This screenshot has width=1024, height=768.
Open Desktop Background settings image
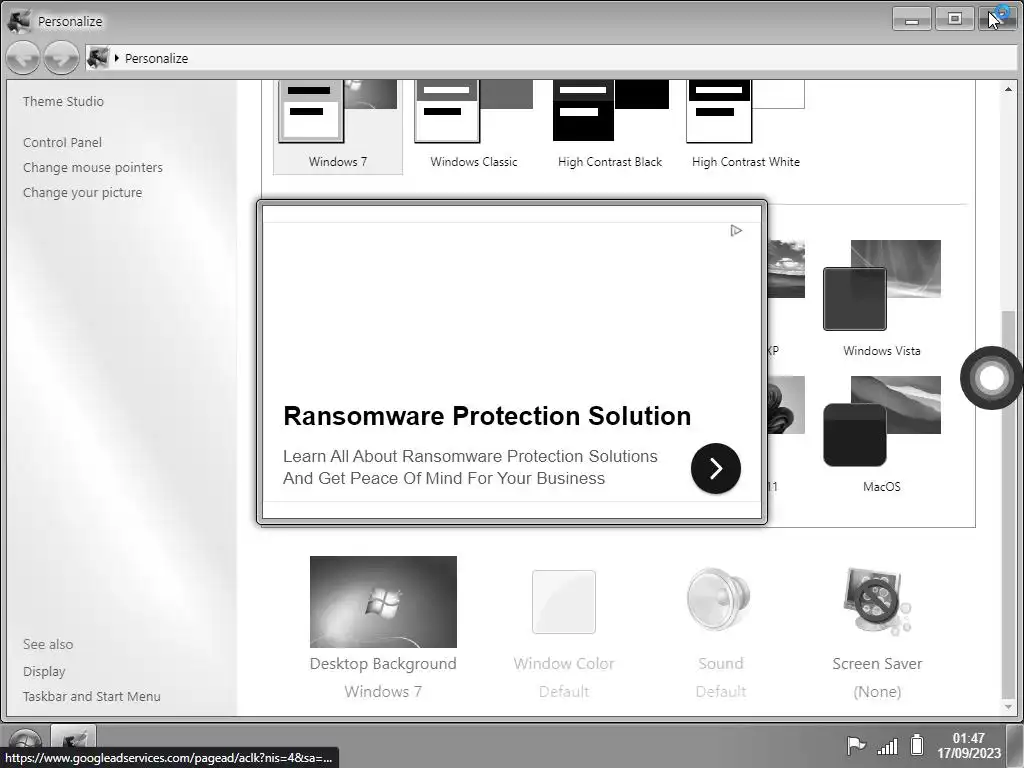coord(383,601)
